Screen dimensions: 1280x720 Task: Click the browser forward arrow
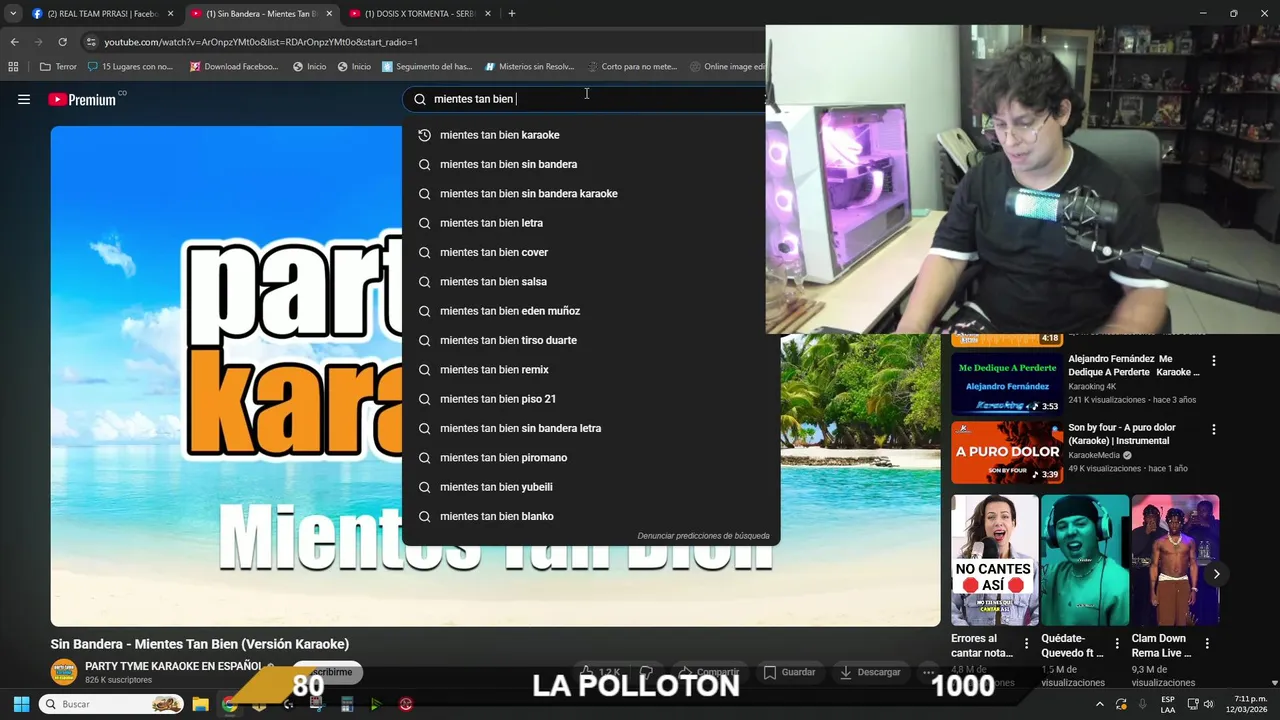point(38,42)
